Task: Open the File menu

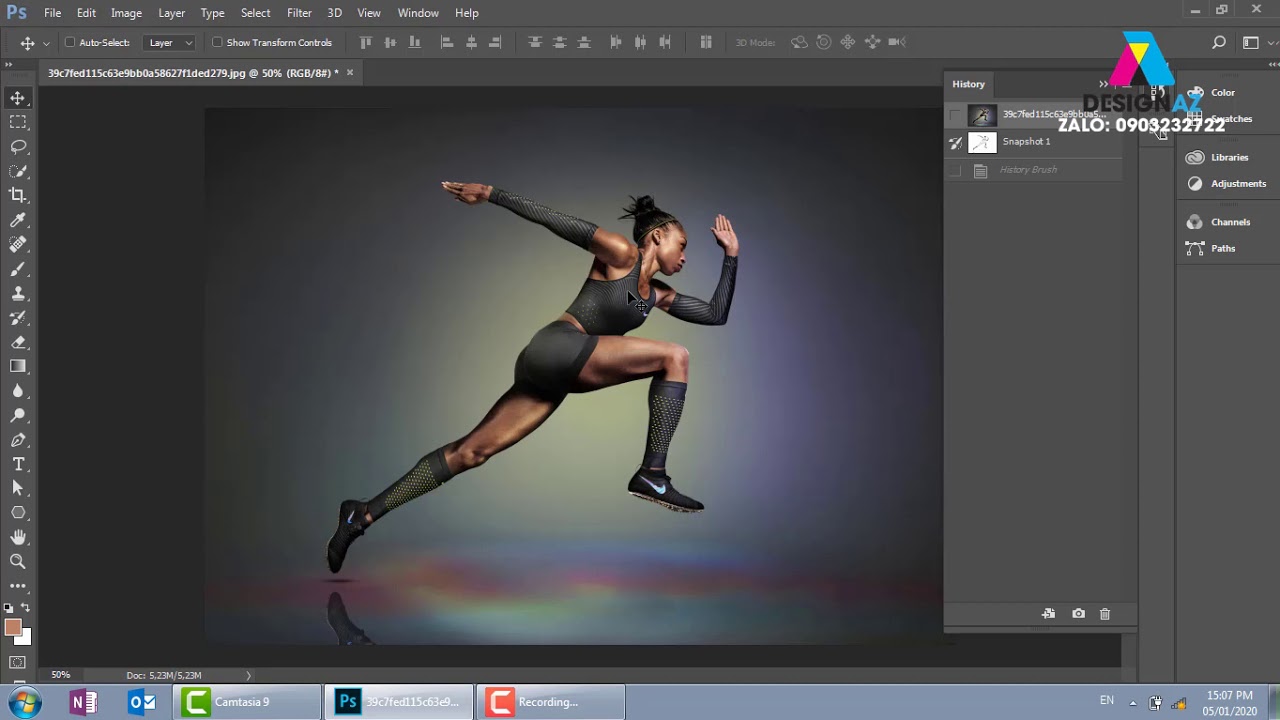Action: pos(52,13)
